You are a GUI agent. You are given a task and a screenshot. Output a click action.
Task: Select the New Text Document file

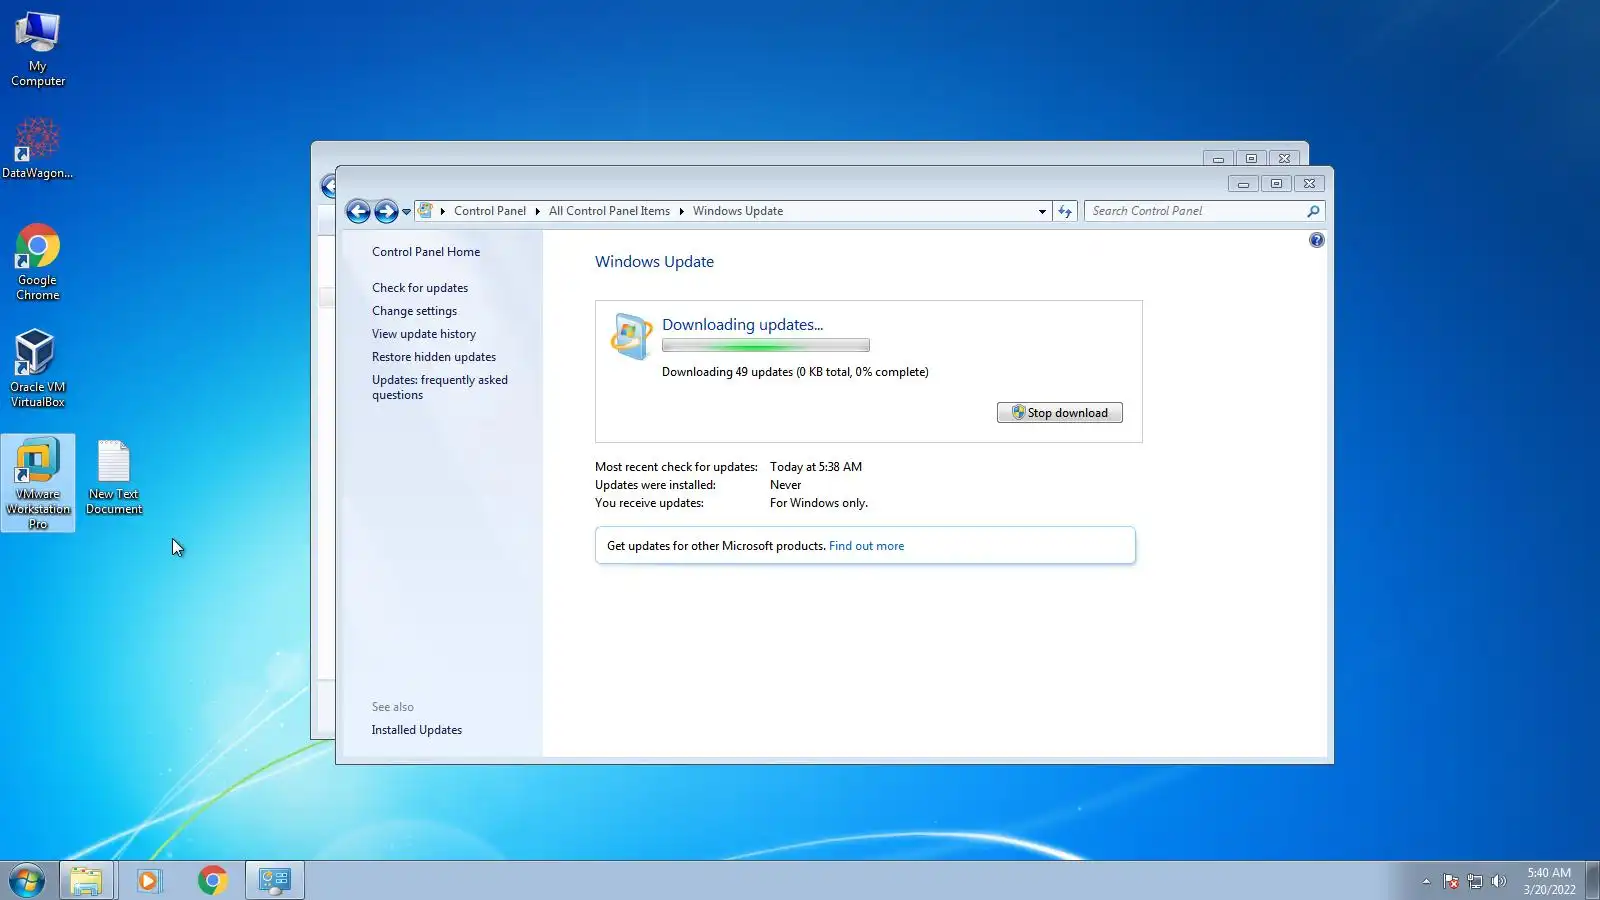tap(114, 478)
